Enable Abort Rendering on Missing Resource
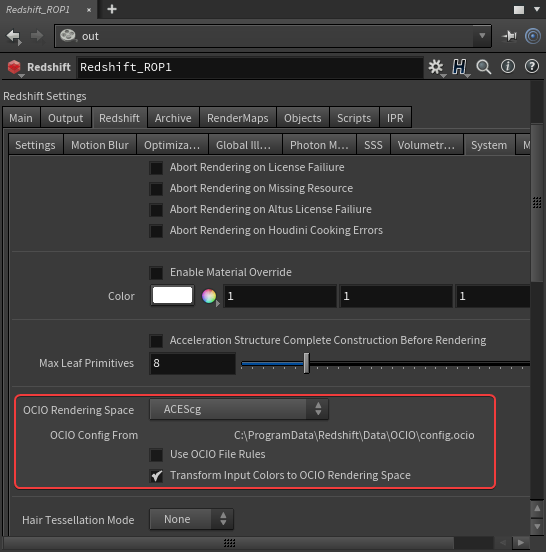The height and width of the screenshot is (552, 546). pos(156,189)
